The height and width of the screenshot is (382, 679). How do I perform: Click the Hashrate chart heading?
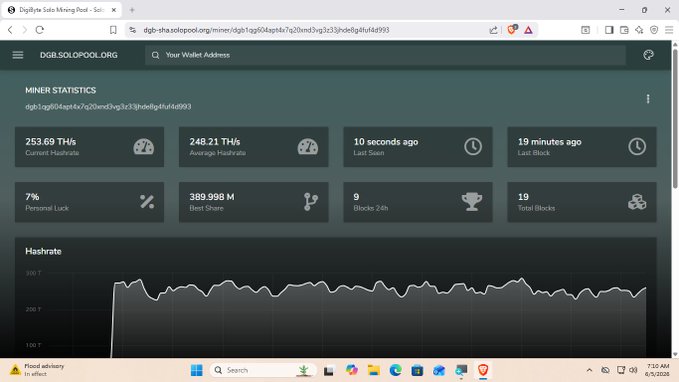(43, 251)
